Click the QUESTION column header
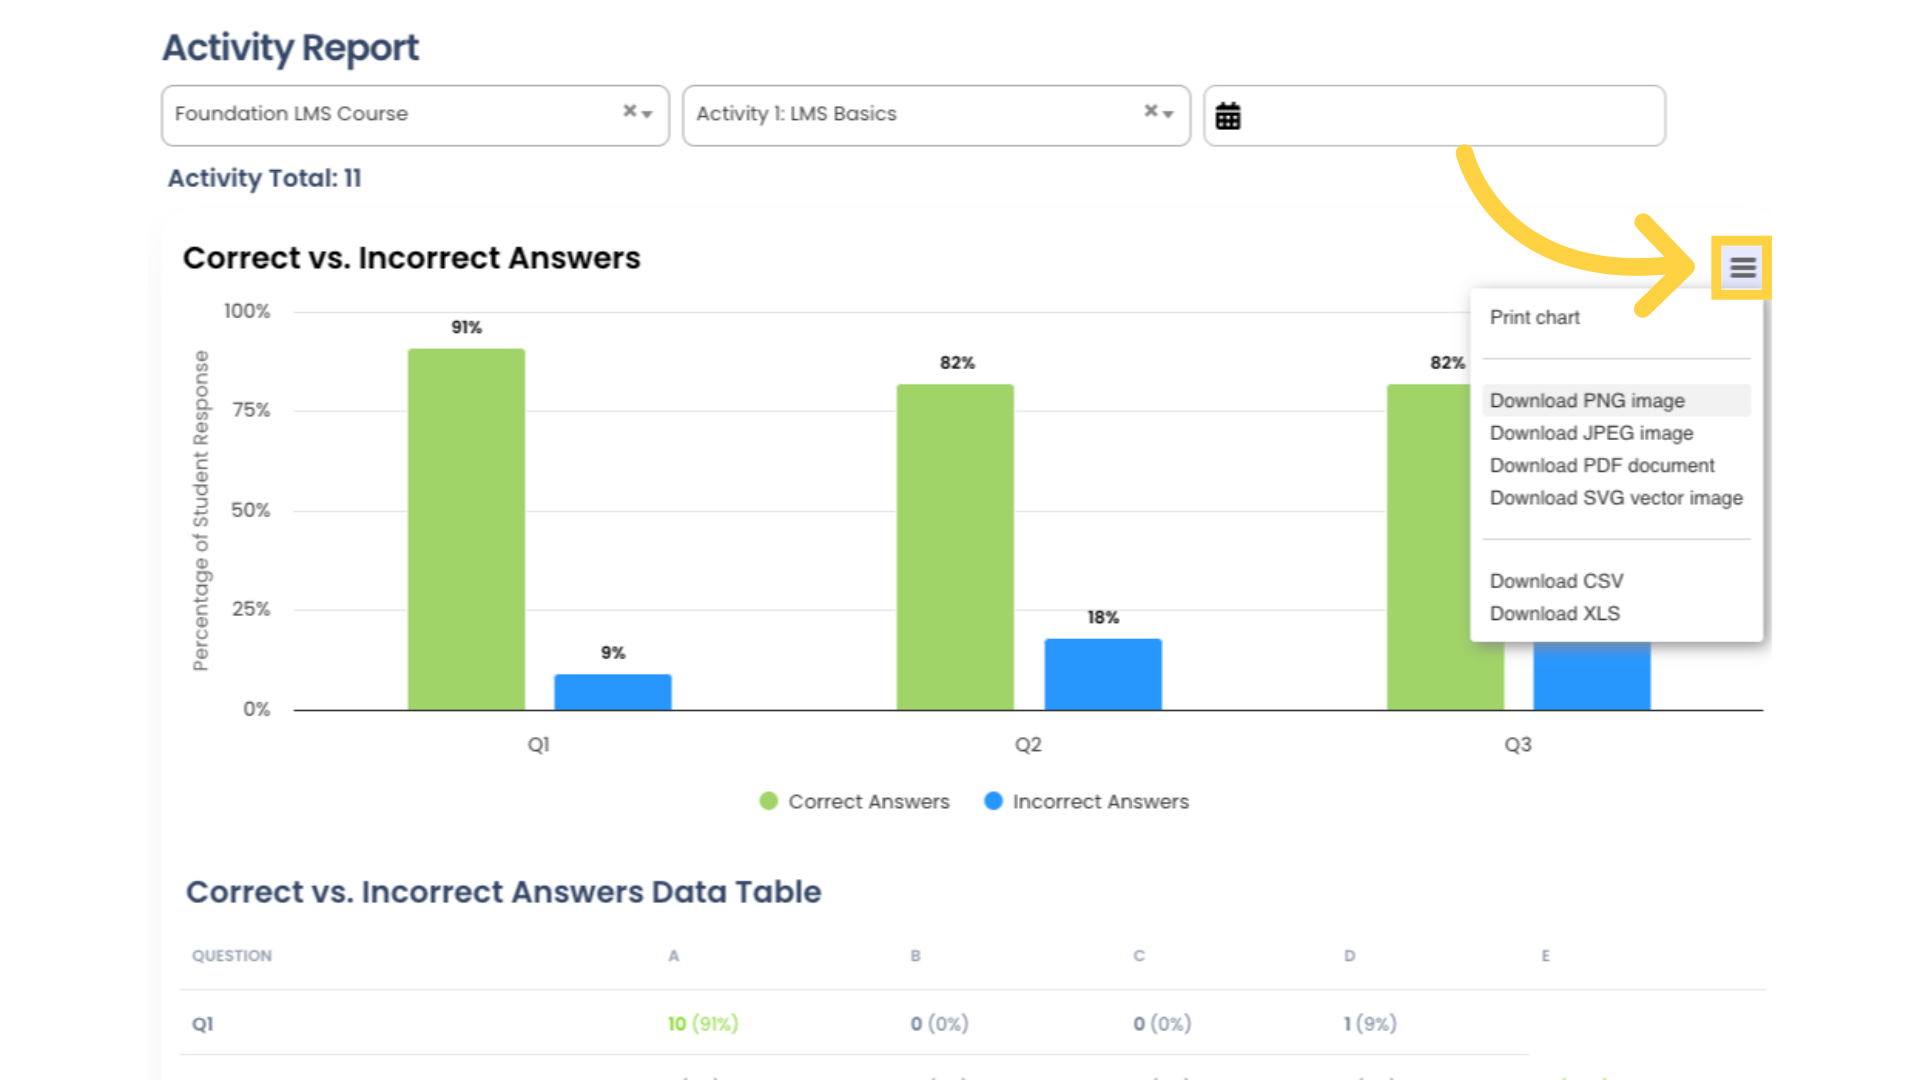This screenshot has width=1920, height=1080. point(232,956)
